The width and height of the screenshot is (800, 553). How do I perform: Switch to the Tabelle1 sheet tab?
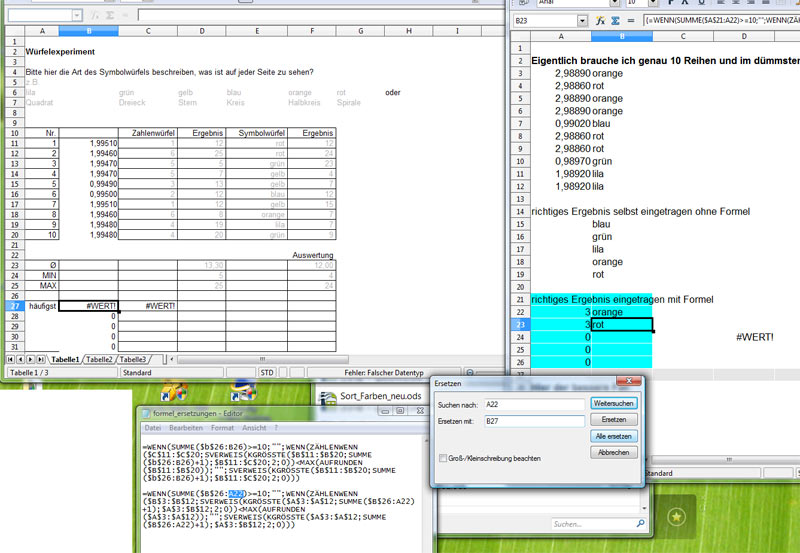pos(65,359)
